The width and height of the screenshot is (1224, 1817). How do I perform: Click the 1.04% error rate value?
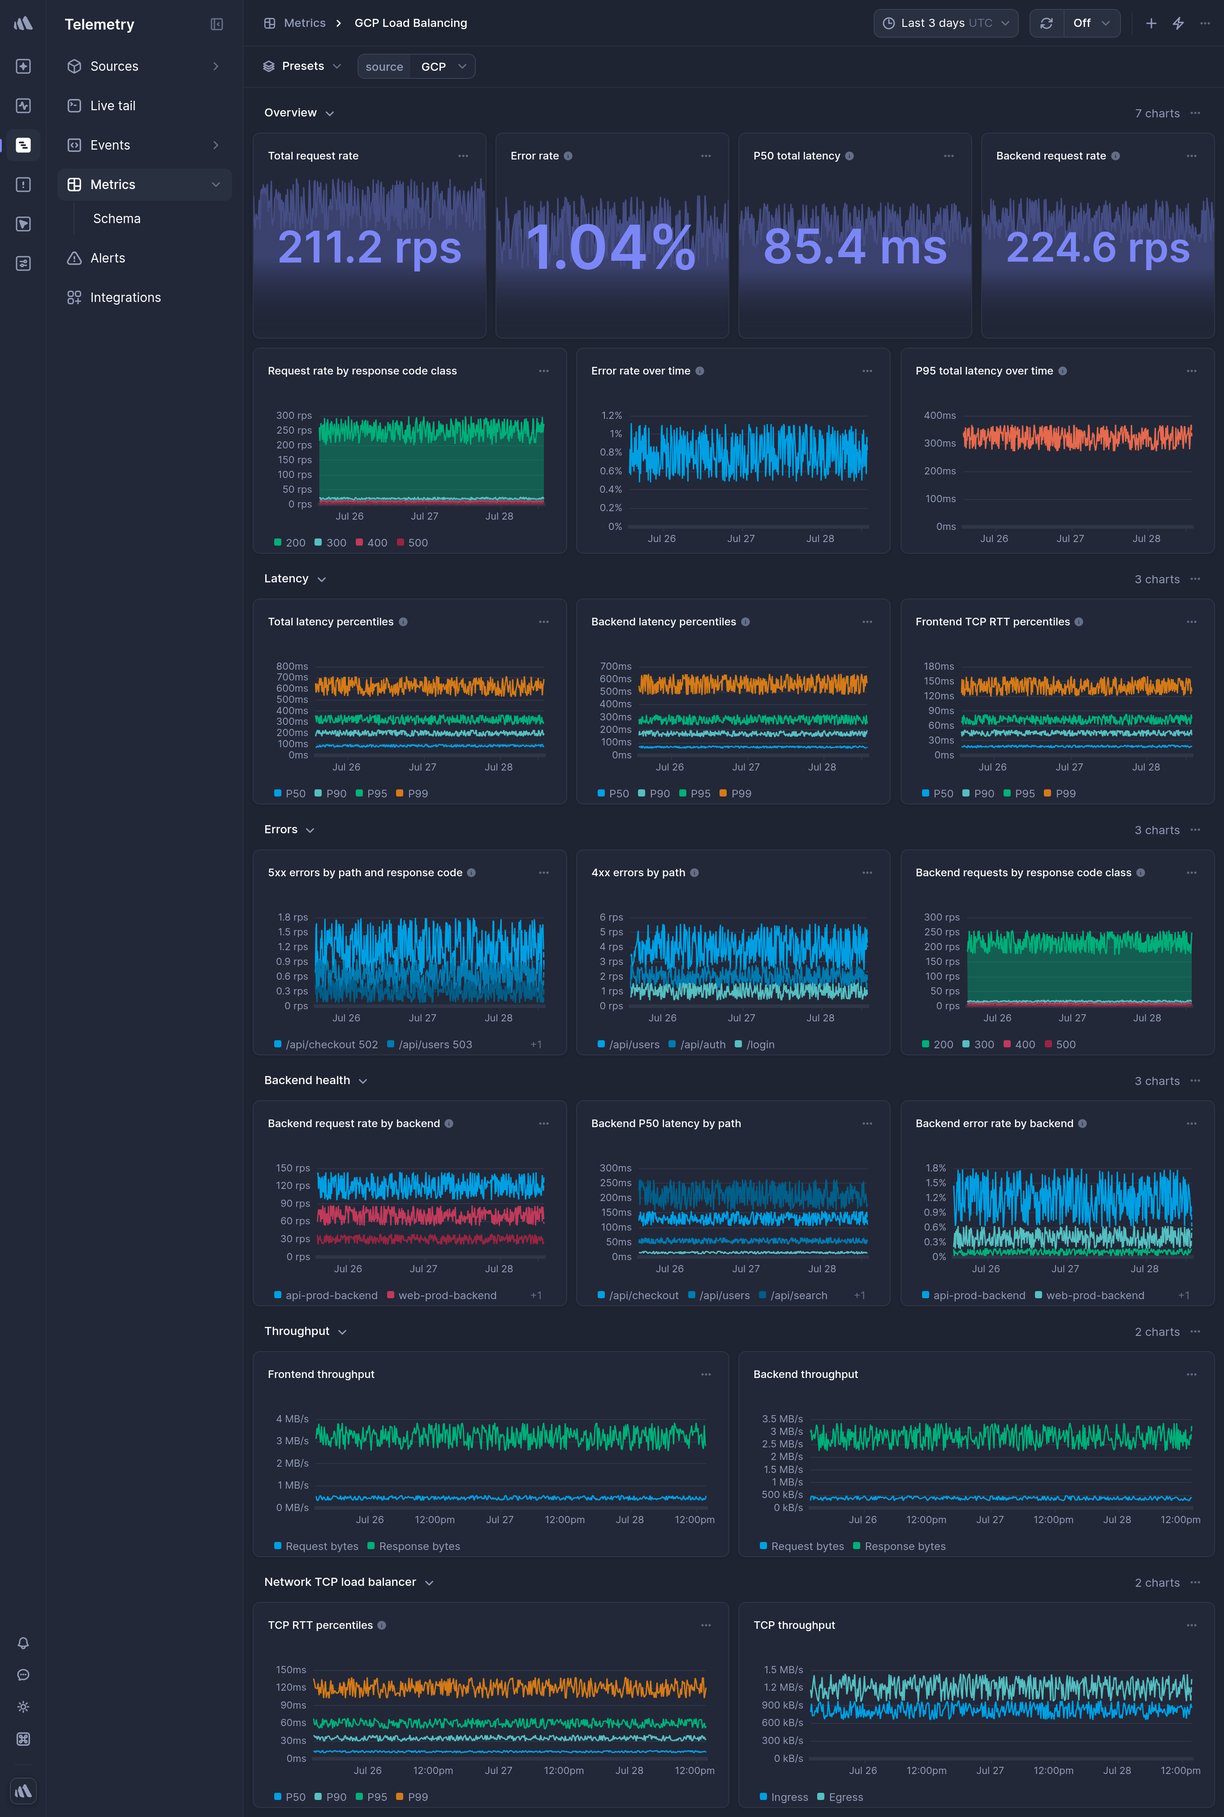pos(611,247)
